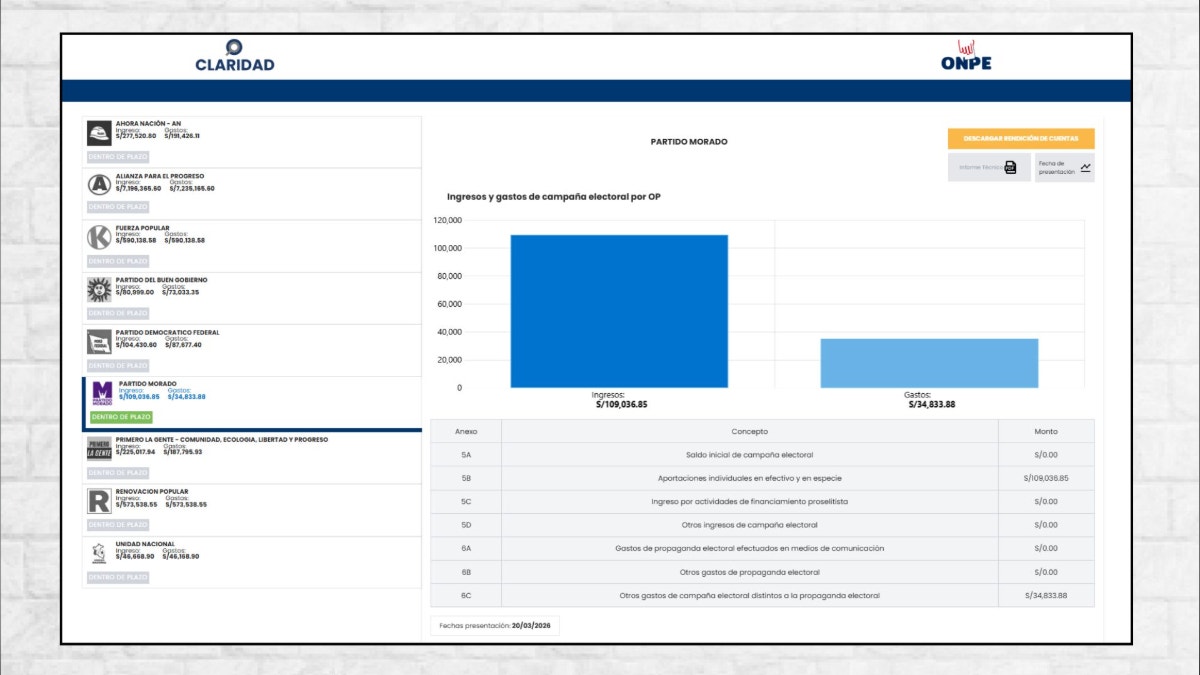
Task: Open the Claridad logo
Action: (235, 56)
